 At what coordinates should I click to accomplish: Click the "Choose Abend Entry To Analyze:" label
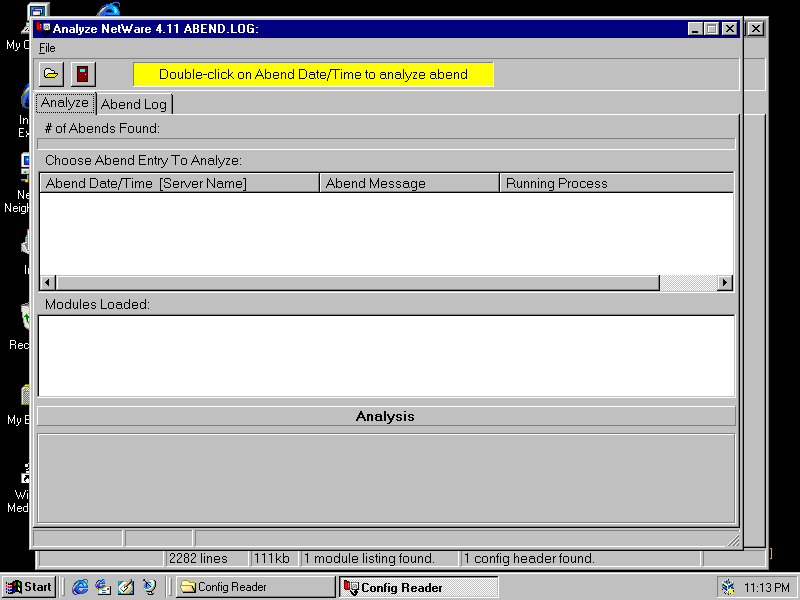(x=143, y=161)
